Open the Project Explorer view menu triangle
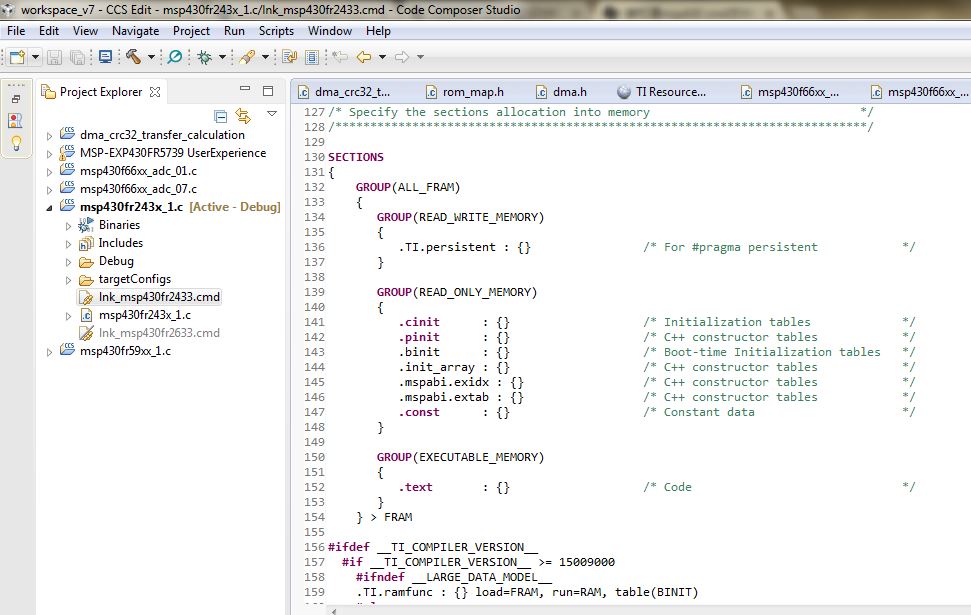 [x=271, y=115]
